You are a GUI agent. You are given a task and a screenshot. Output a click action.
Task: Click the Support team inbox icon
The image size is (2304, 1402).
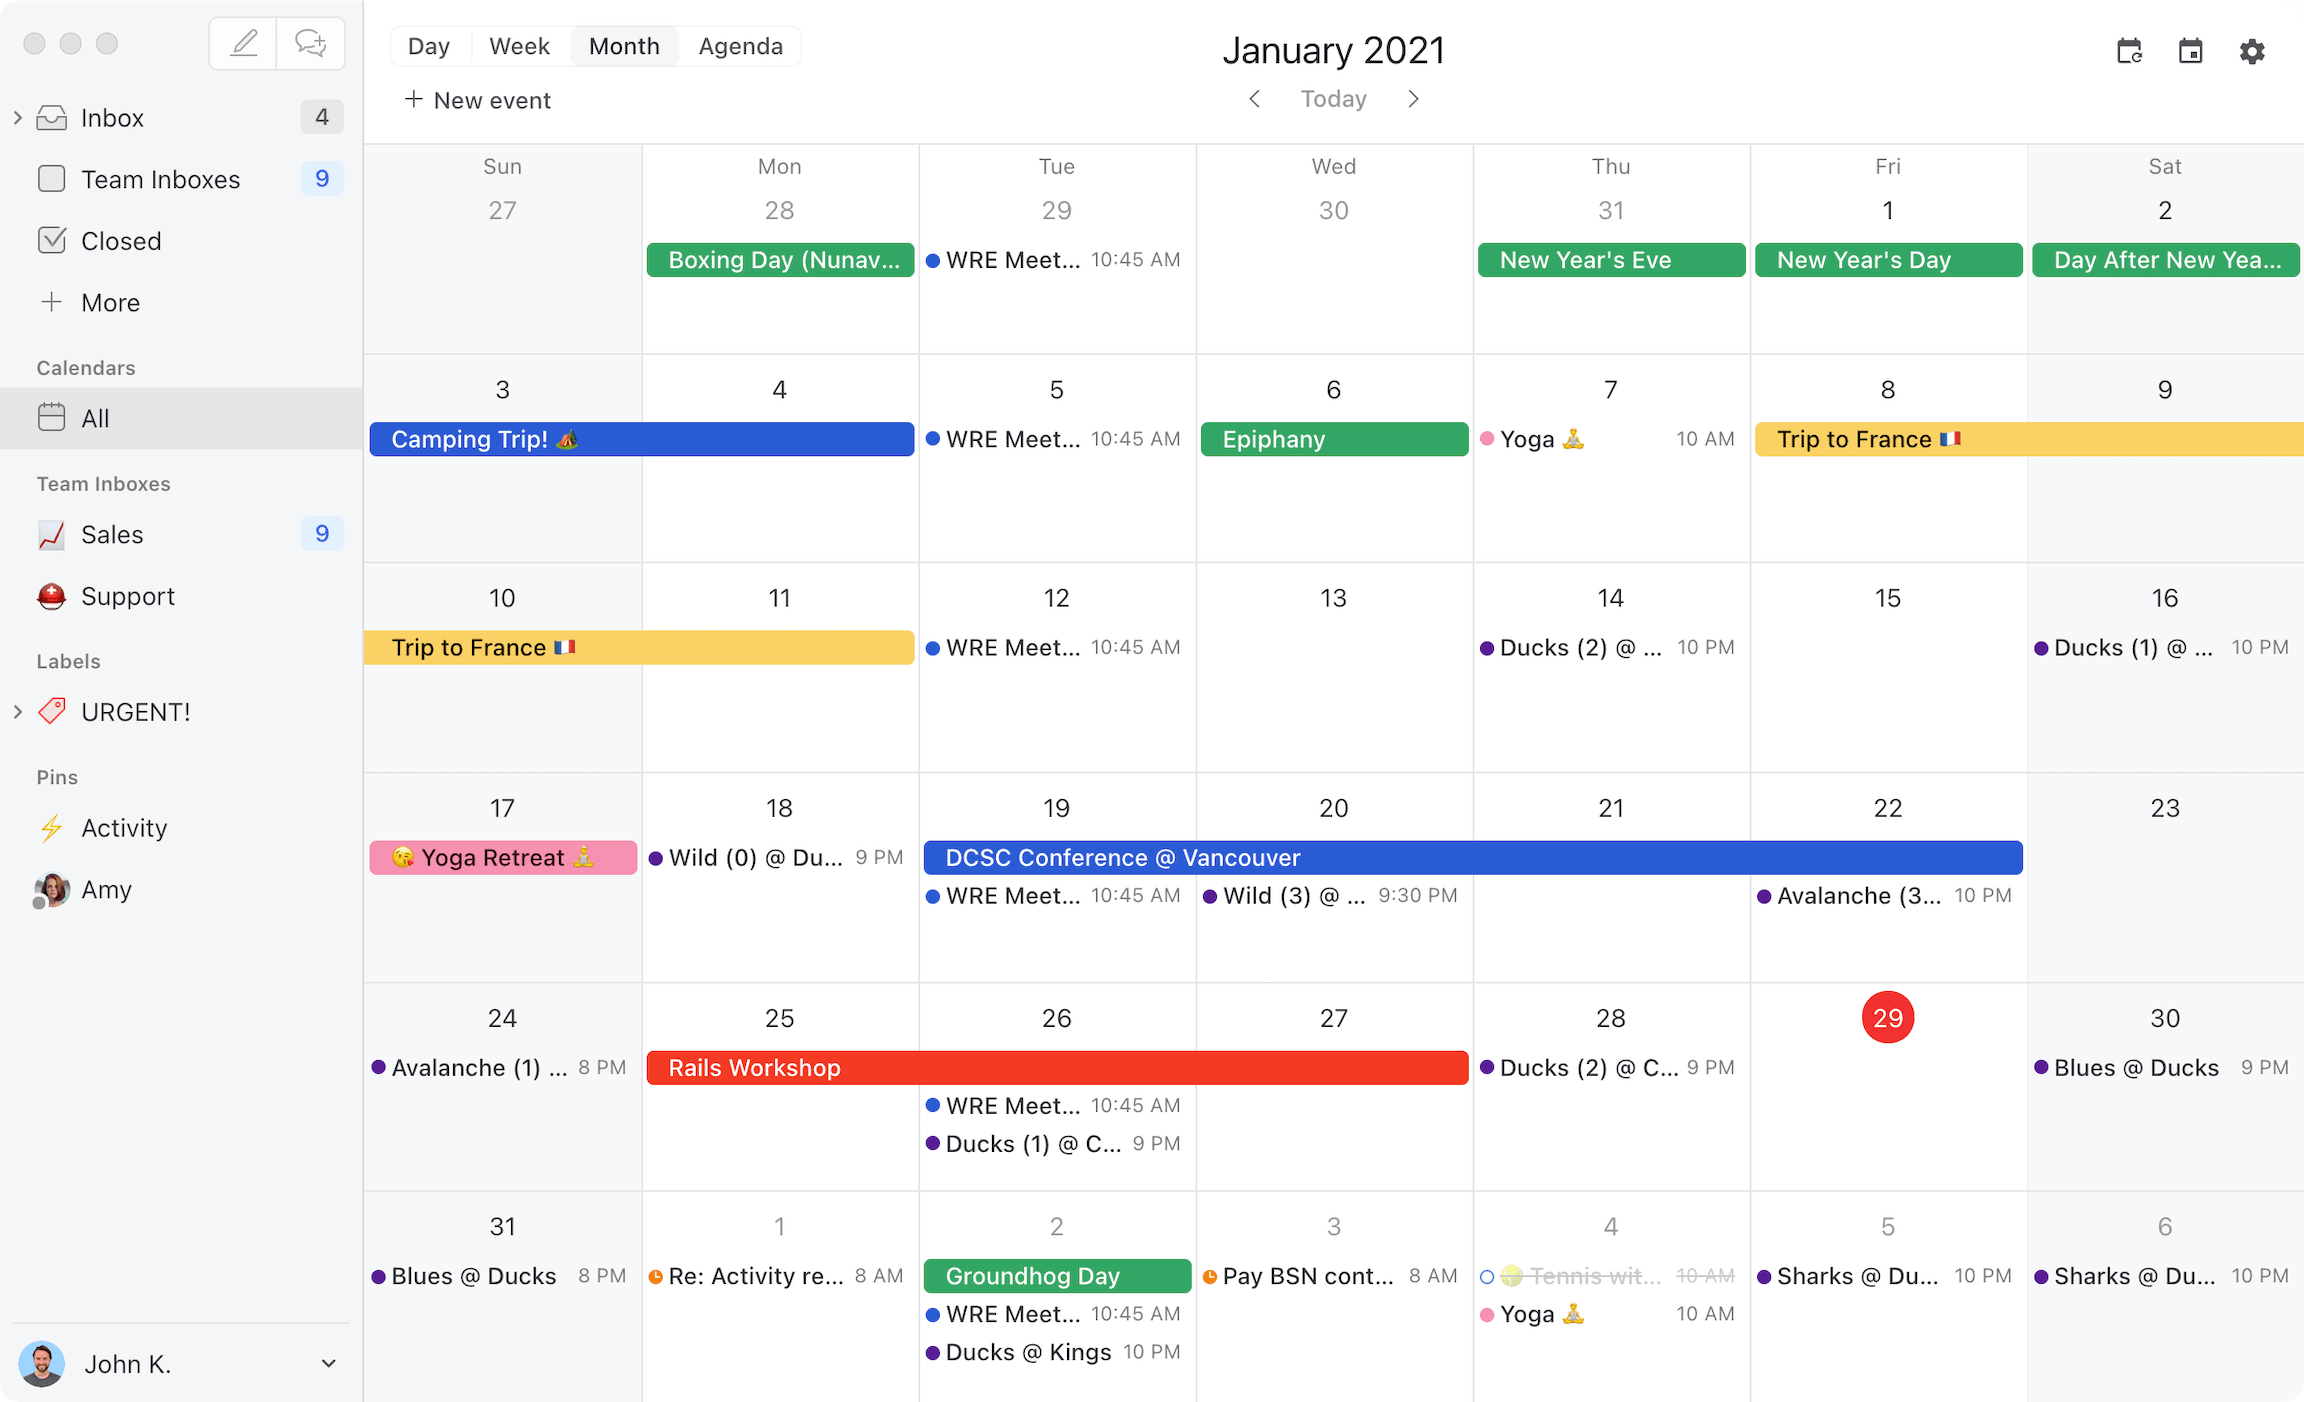click(49, 594)
